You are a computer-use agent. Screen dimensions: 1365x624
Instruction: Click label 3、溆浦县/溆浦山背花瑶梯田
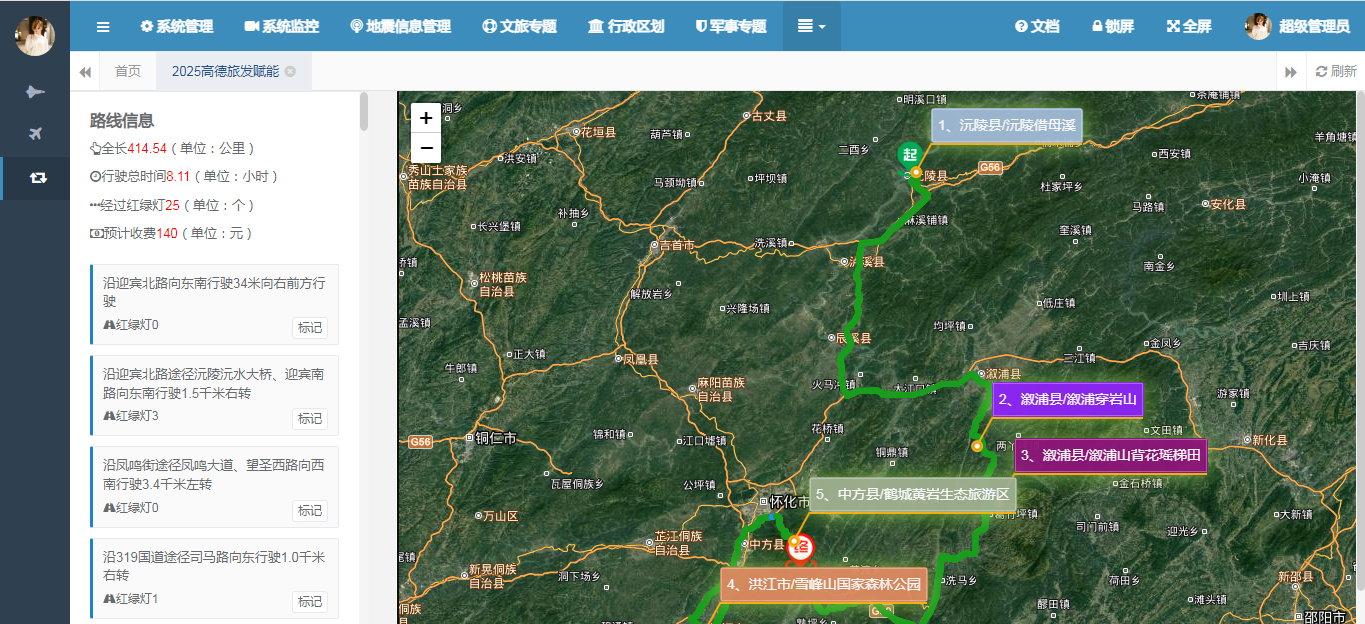coord(1111,455)
